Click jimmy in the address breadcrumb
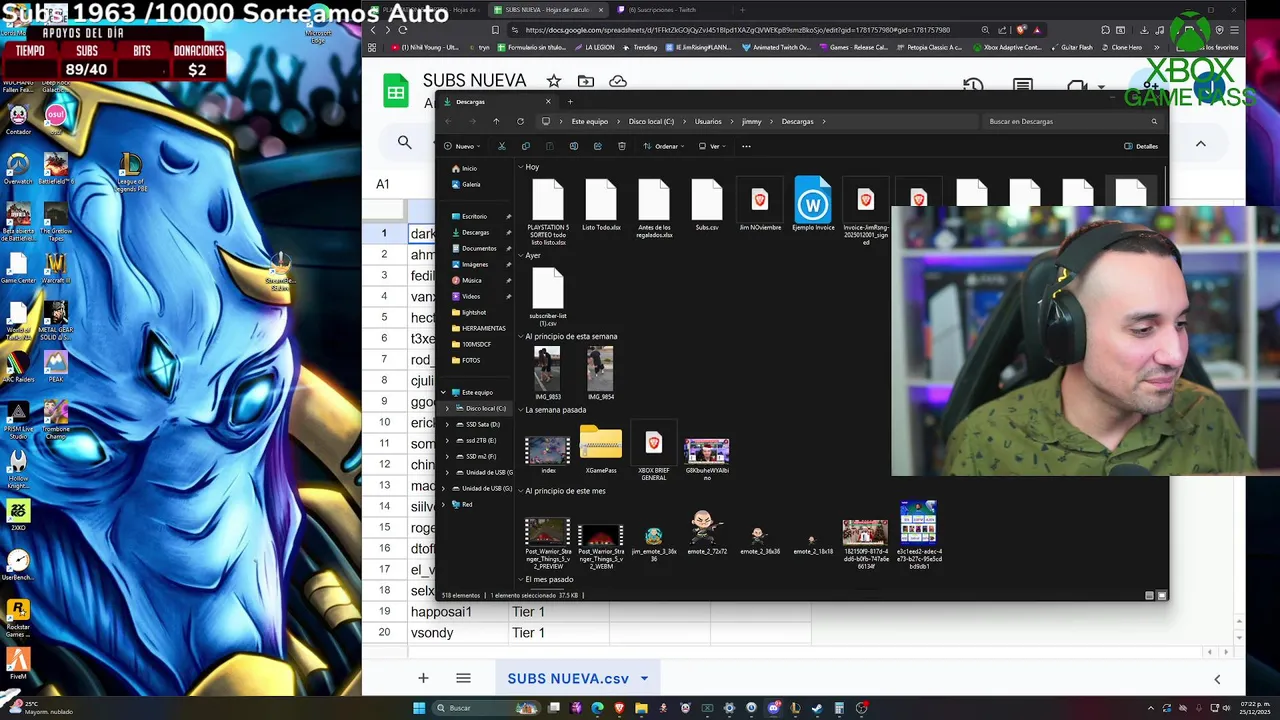The width and height of the screenshot is (1280, 720). [x=752, y=121]
